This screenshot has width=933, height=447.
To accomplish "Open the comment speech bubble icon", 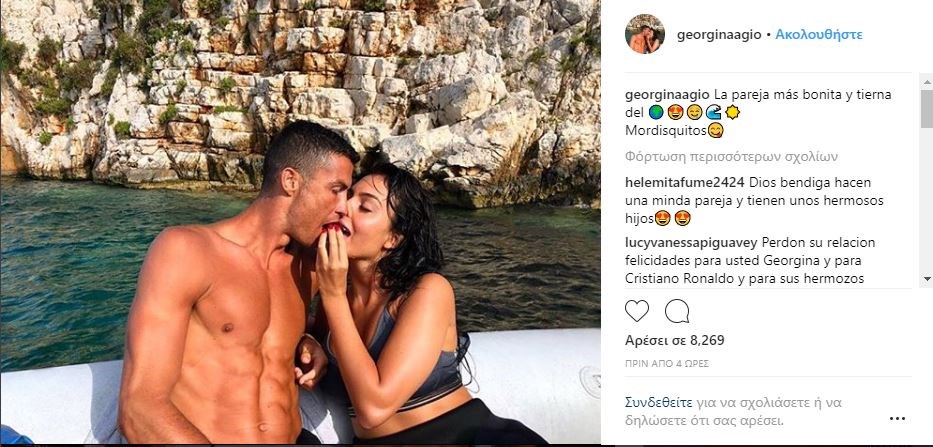I will [x=677, y=311].
